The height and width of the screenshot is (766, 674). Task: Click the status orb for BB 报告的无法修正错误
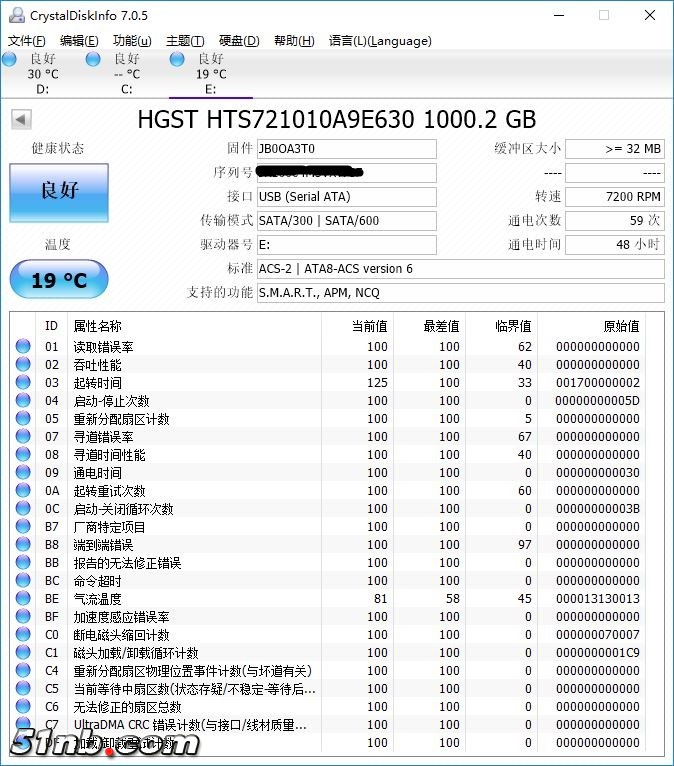[x=23, y=562]
